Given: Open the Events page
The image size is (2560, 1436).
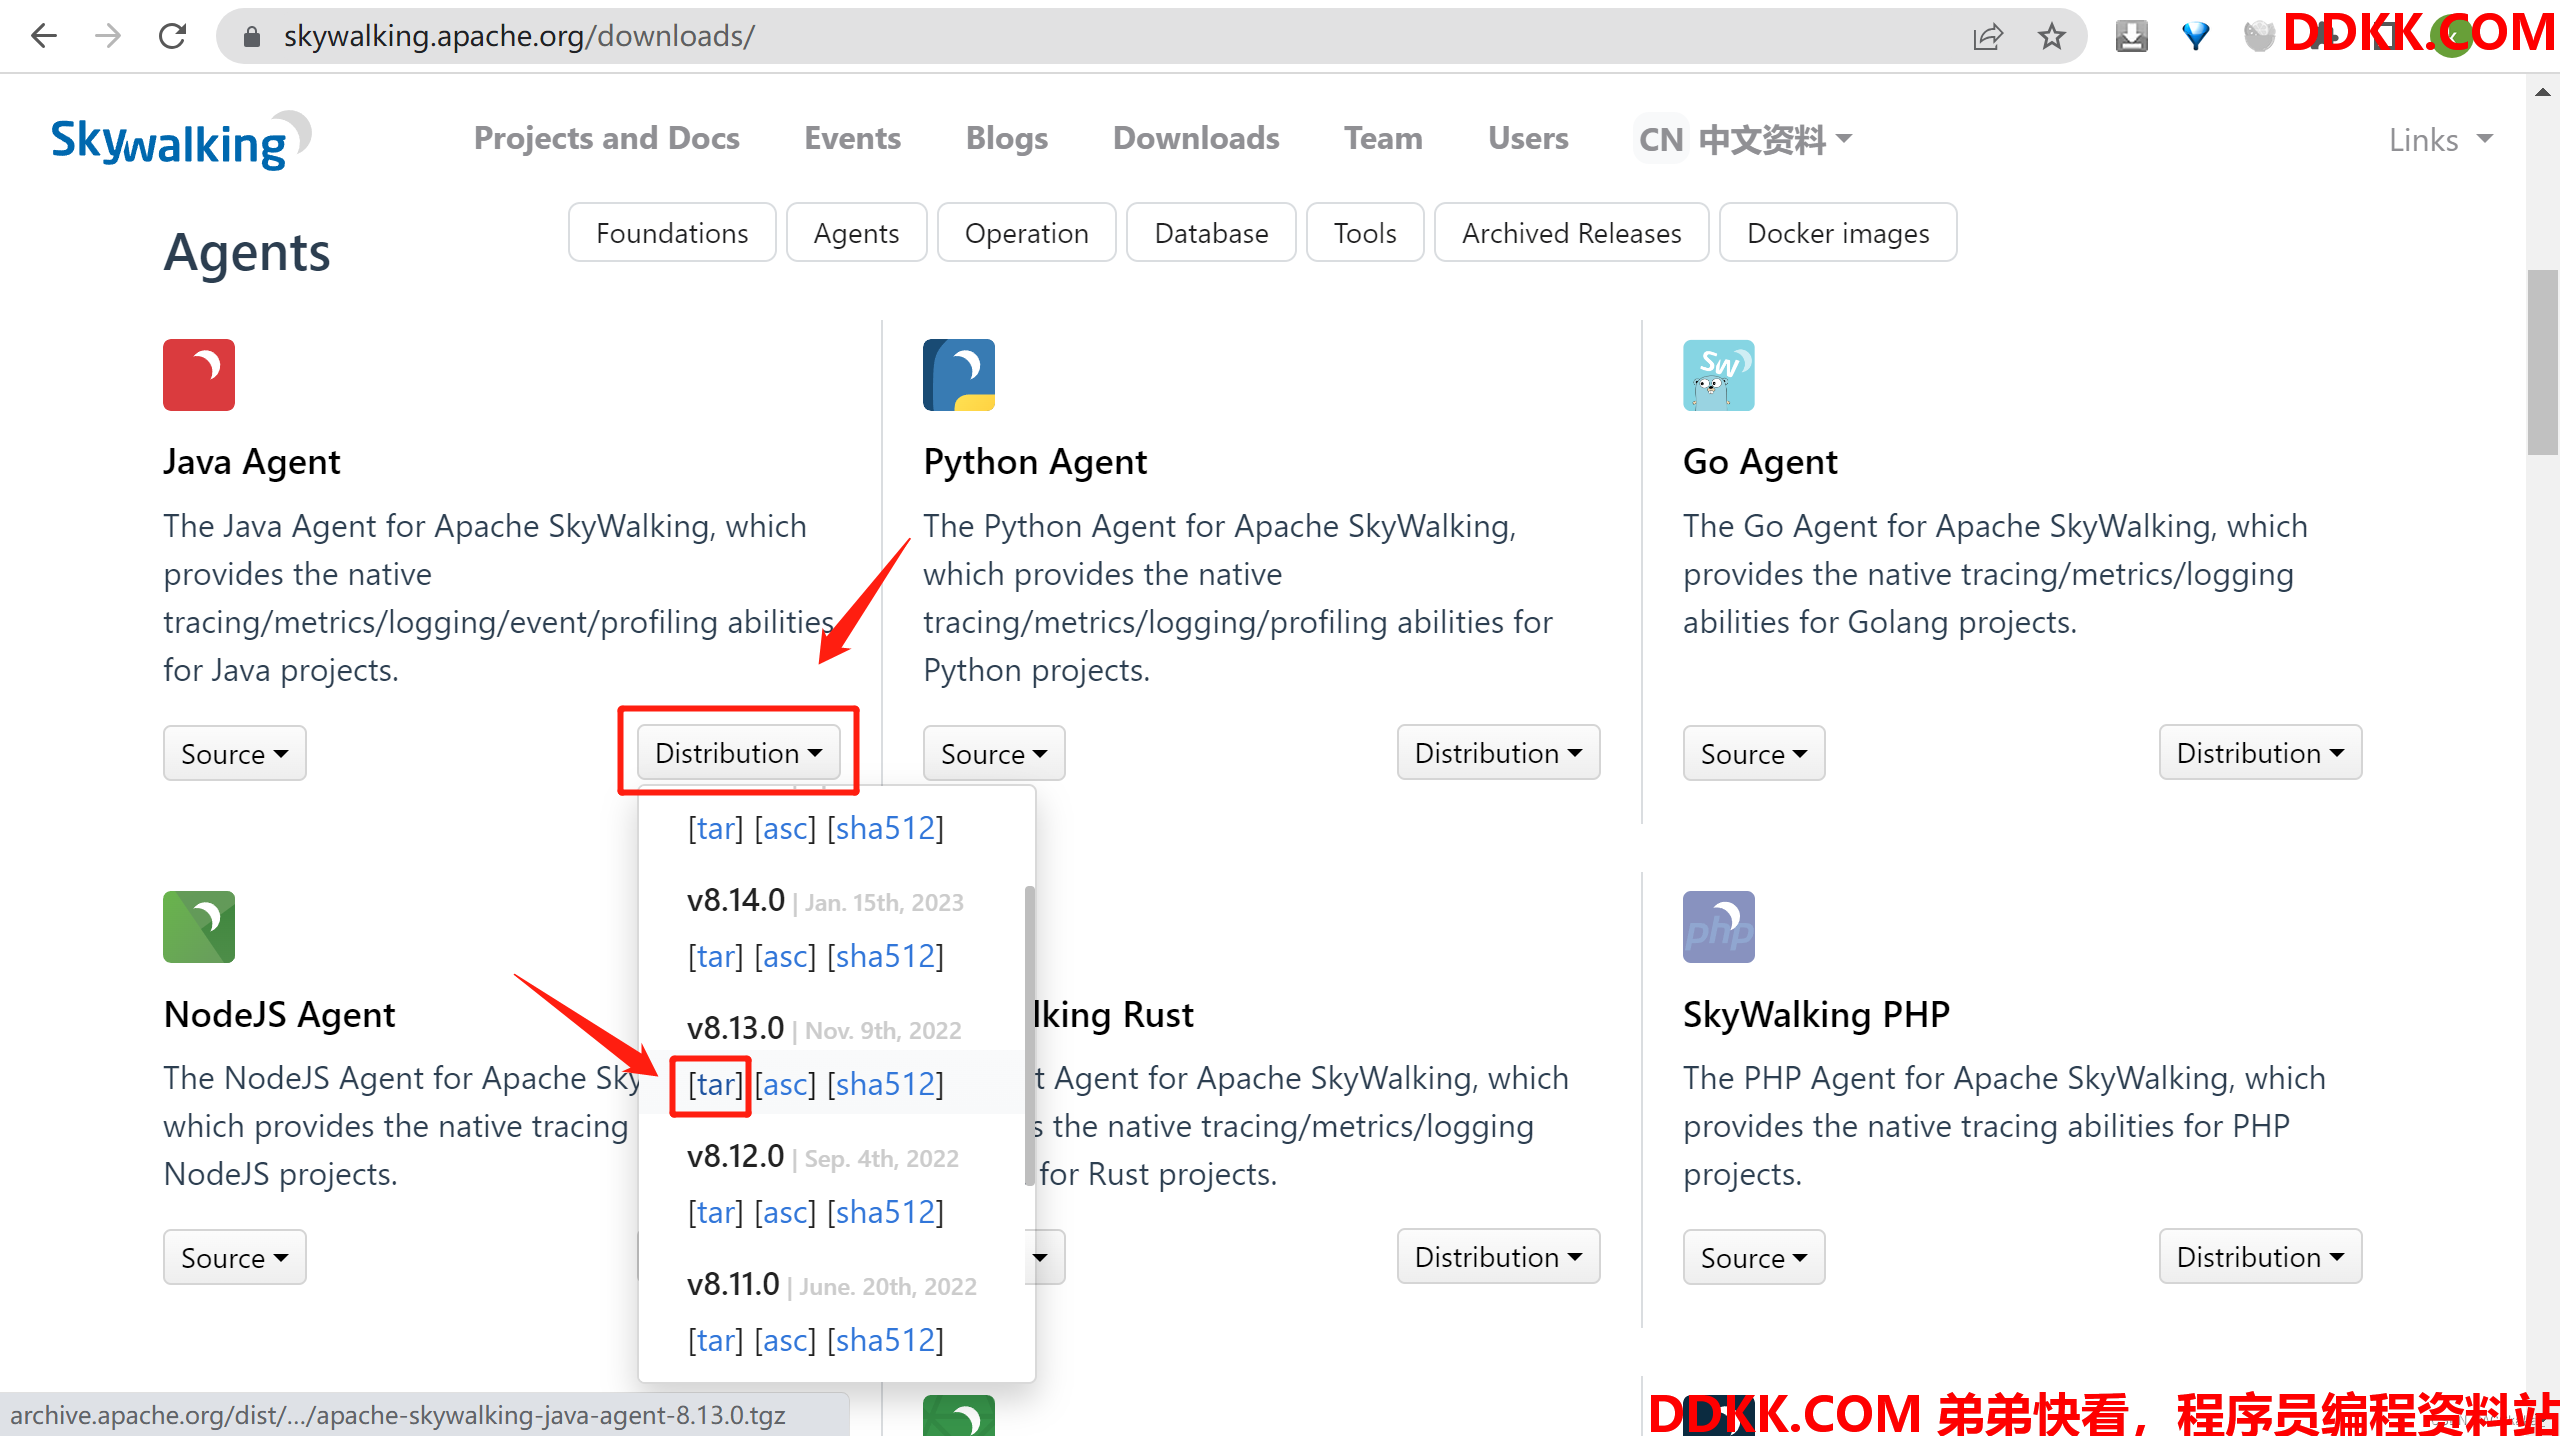Looking at the screenshot, I should (852, 138).
